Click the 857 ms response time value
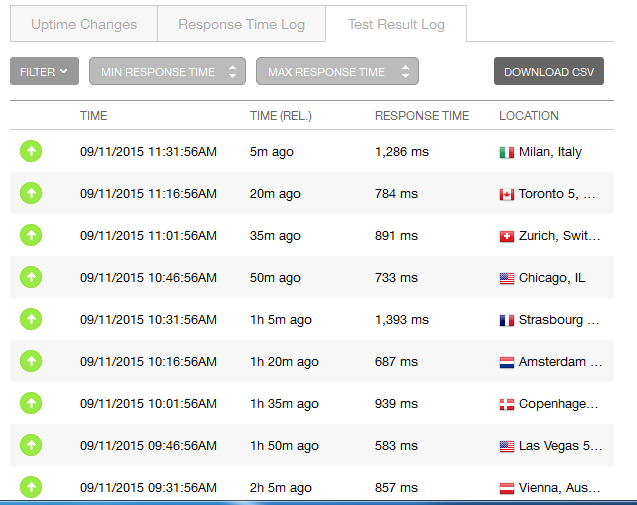 tap(396, 488)
